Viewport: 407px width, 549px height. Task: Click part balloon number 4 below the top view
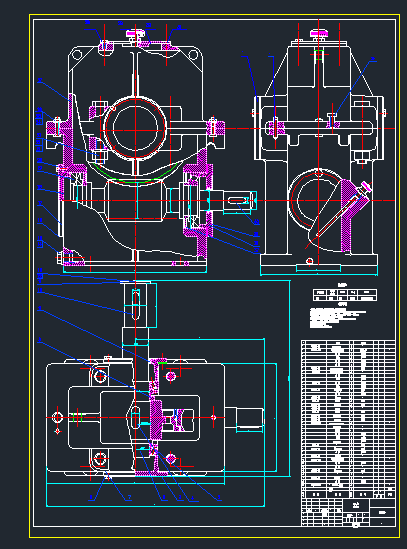[192, 498]
